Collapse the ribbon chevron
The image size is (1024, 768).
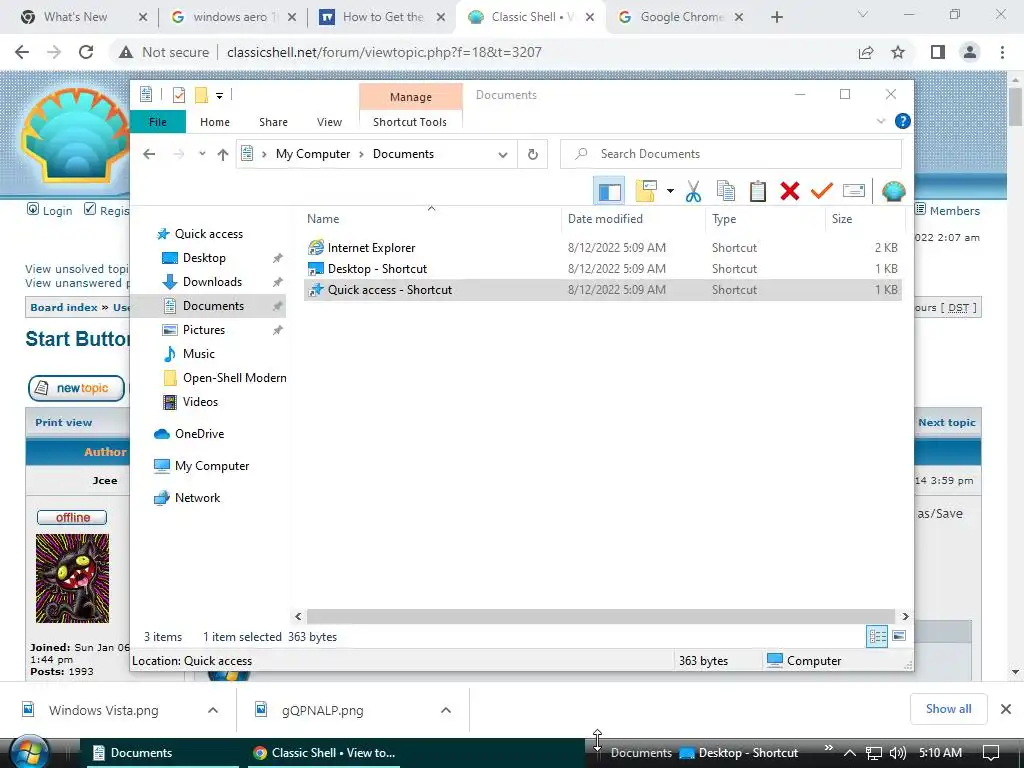880,121
